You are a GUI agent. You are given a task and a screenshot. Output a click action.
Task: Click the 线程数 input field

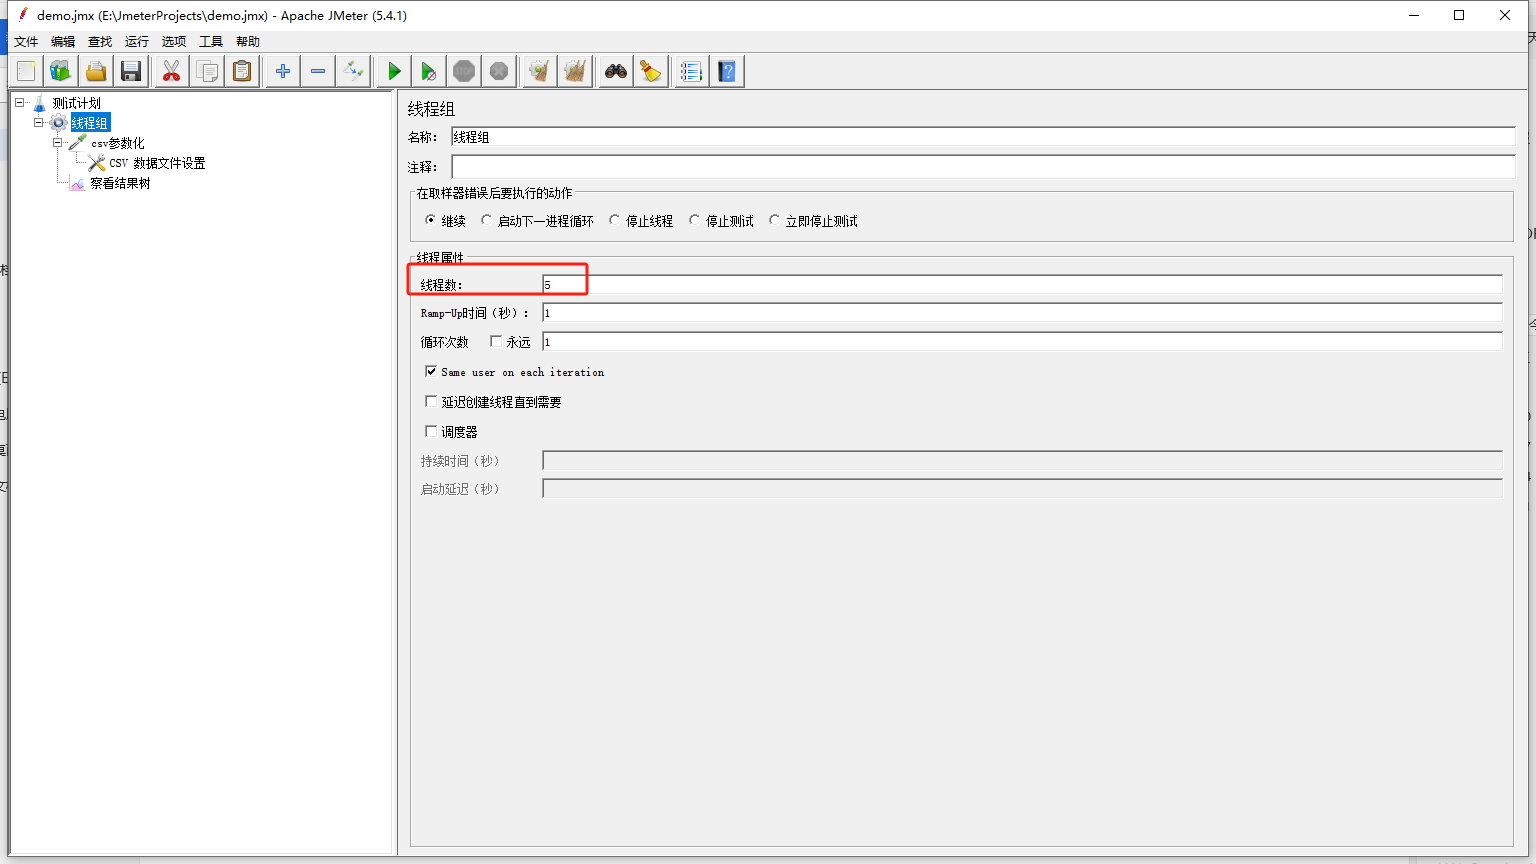coord(1022,284)
